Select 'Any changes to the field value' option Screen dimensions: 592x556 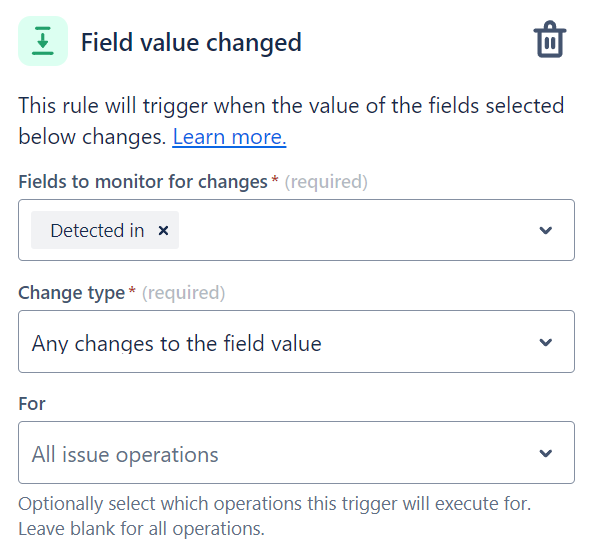[x=176, y=343]
